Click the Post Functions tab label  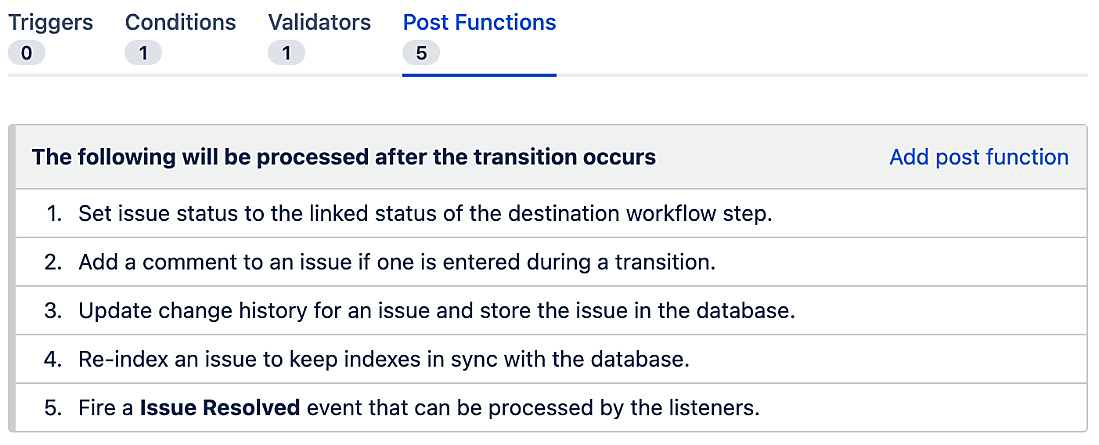[479, 22]
